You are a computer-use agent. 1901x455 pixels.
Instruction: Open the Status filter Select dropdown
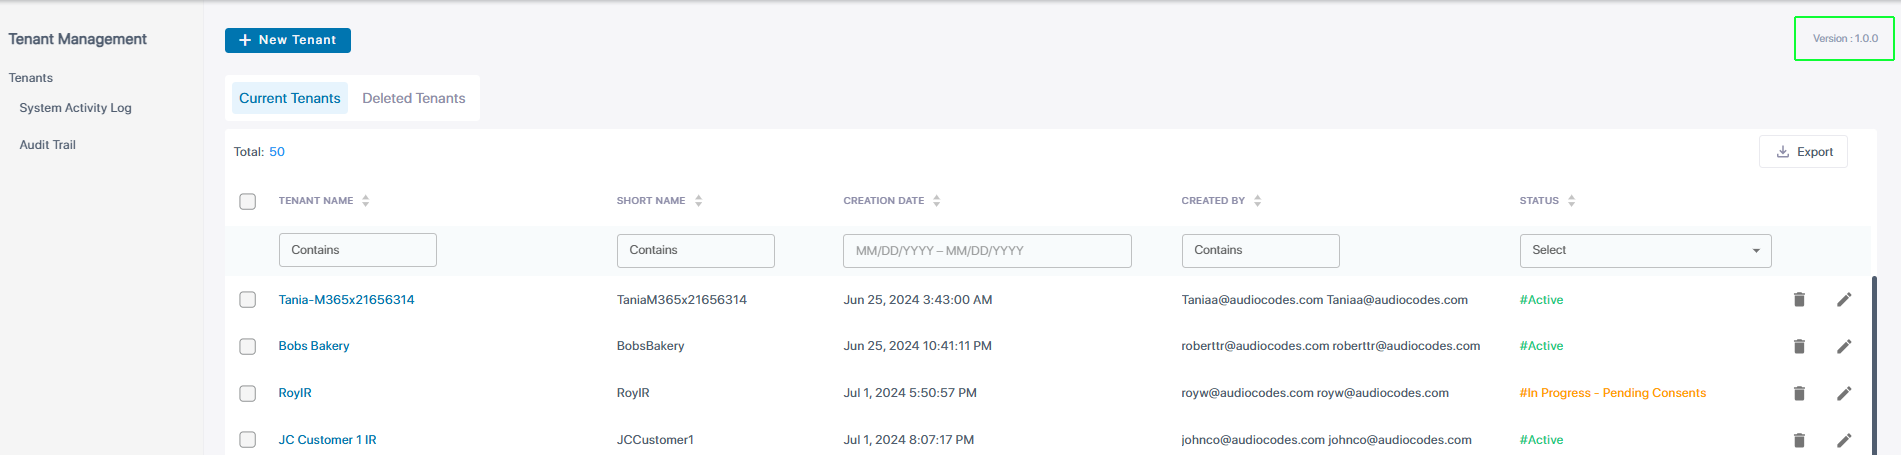point(1645,250)
